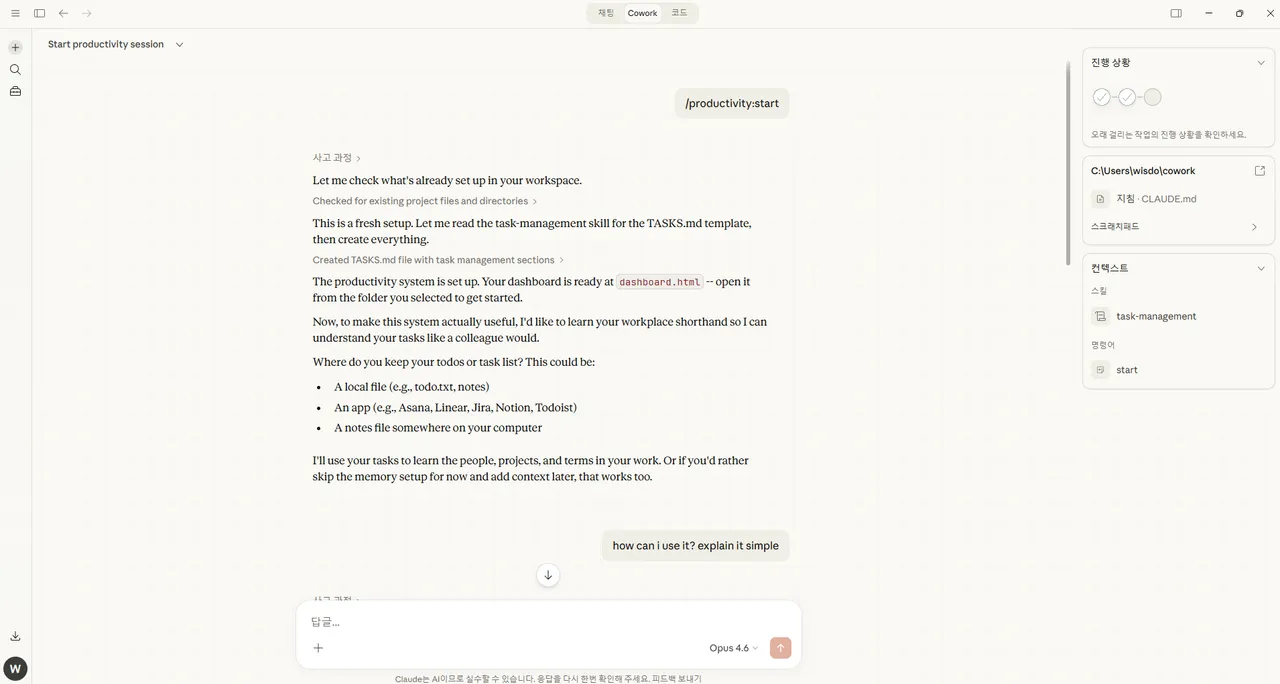
Task: Click the C:\Users\wisdo\cowork folder path
Action: [1143, 171]
